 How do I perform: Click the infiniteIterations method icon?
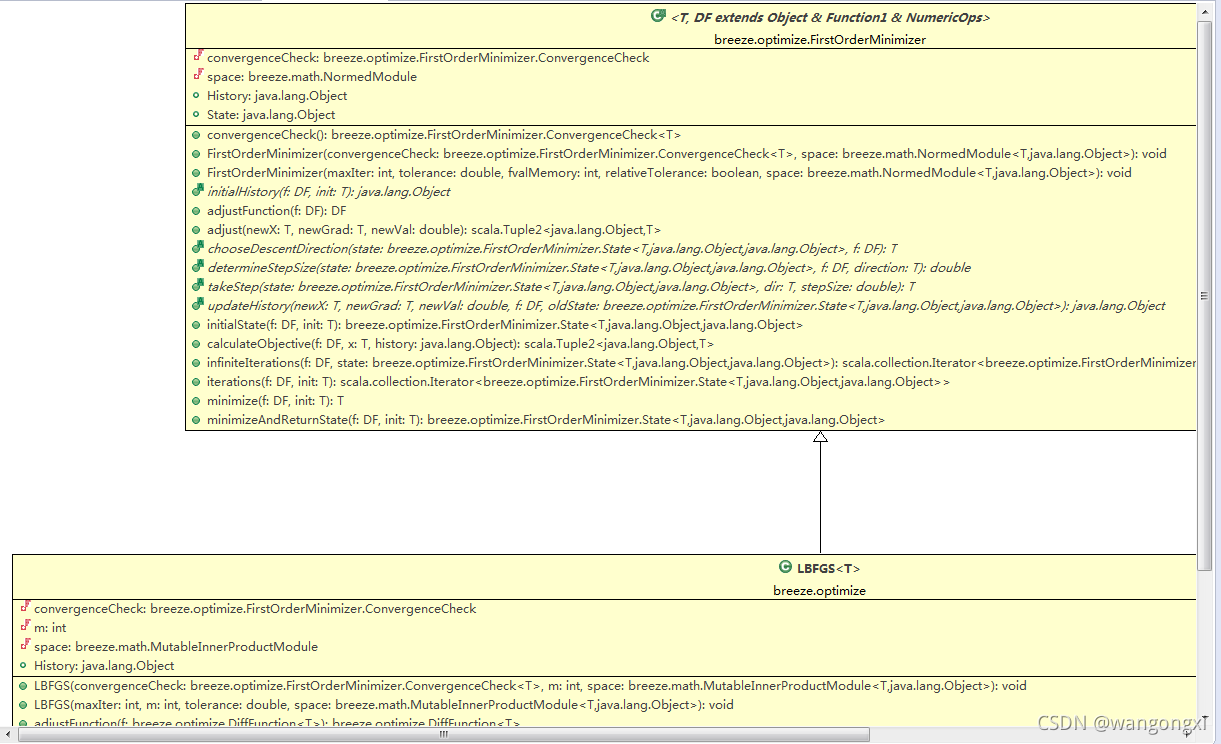click(x=197, y=363)
